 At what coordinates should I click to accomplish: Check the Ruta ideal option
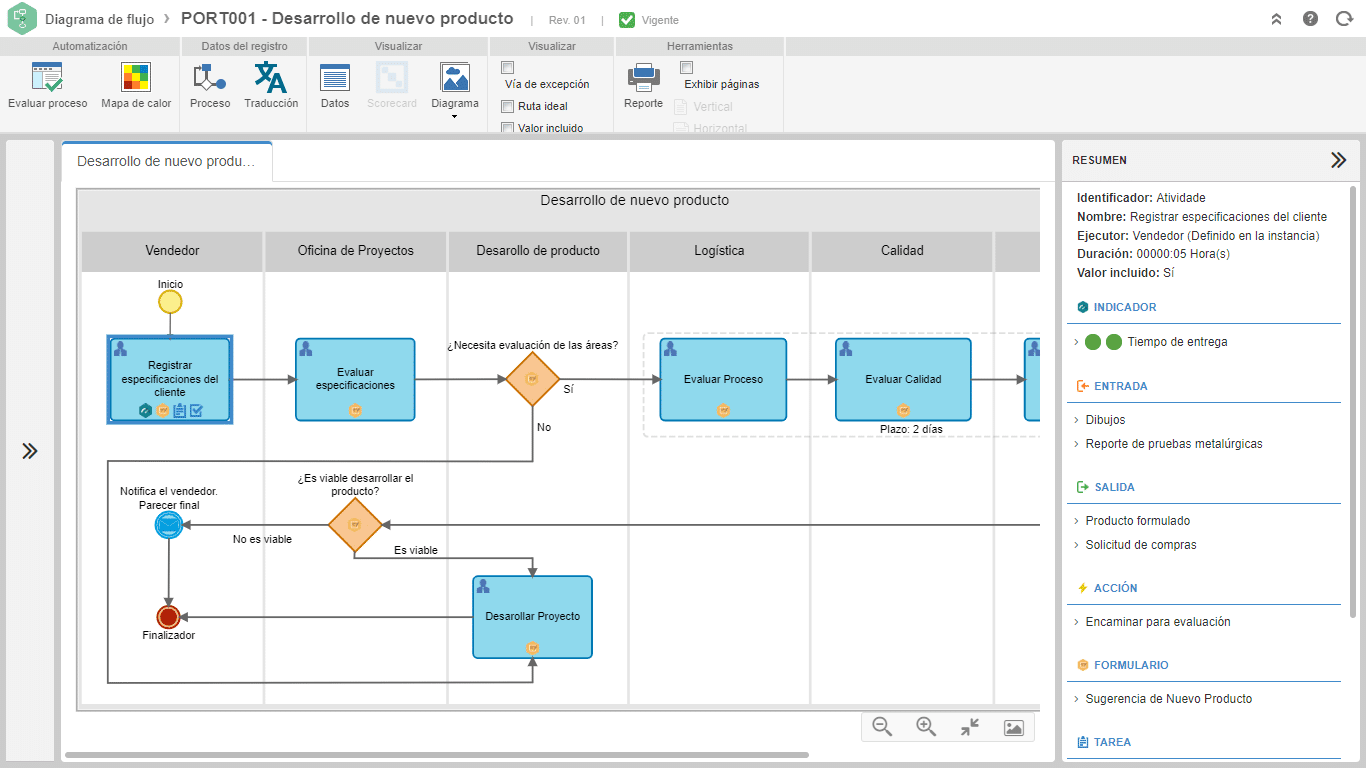507,106
